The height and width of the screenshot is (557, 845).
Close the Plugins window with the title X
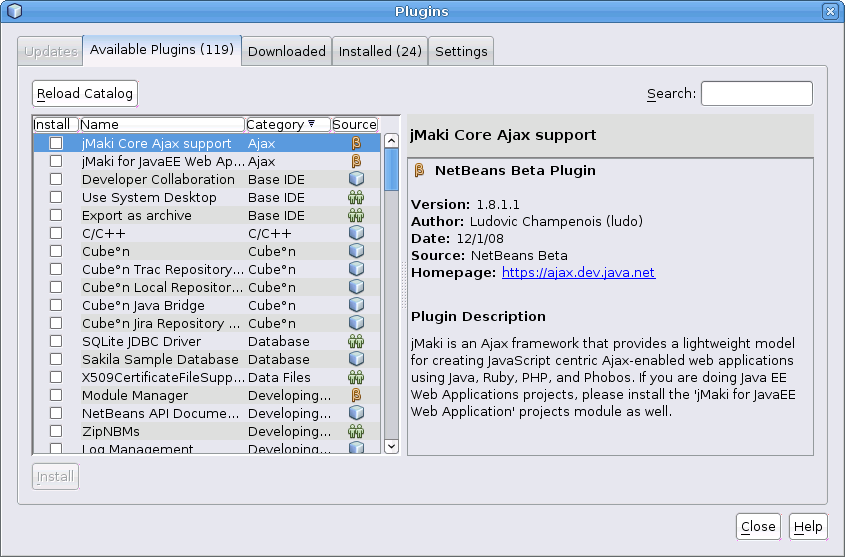tap(830, 11)
